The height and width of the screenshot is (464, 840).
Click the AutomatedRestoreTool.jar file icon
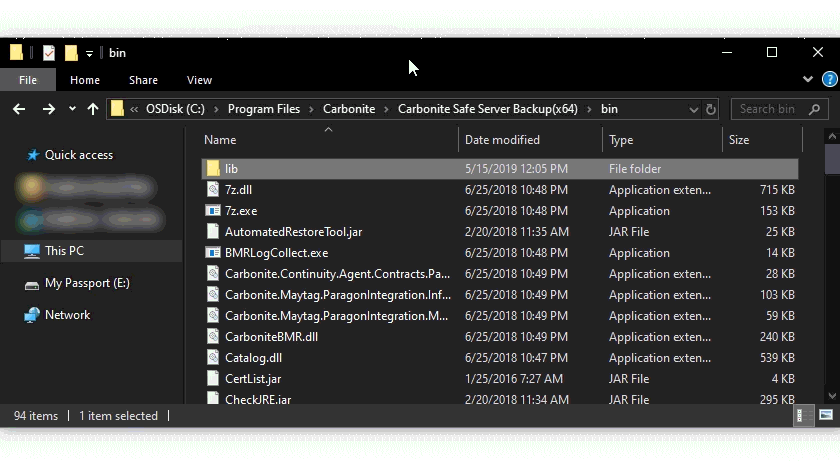tap(213, 231)
